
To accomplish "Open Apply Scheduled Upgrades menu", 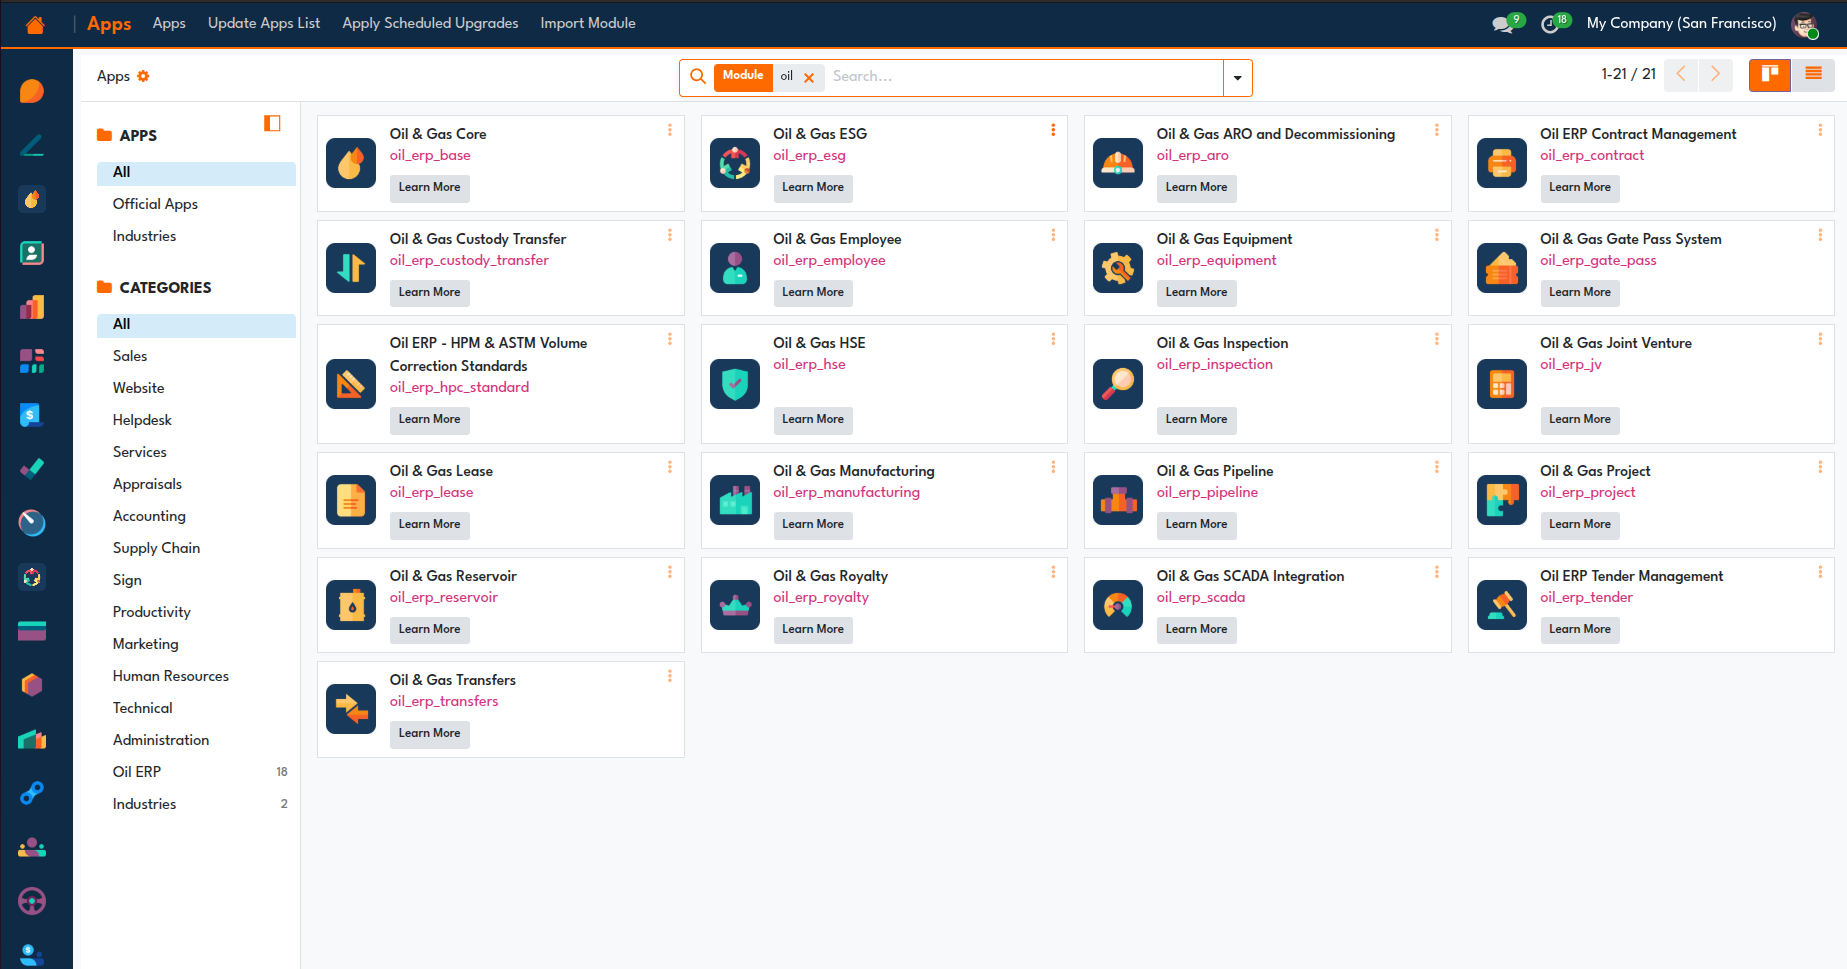I will pyautogui.click(x=430, y=23).
